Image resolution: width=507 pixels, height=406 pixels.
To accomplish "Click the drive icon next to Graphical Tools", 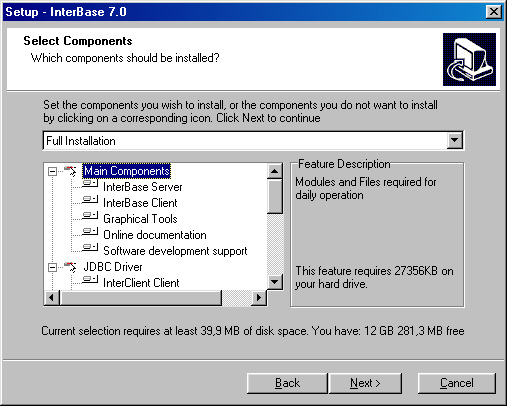I will [90, 215].
